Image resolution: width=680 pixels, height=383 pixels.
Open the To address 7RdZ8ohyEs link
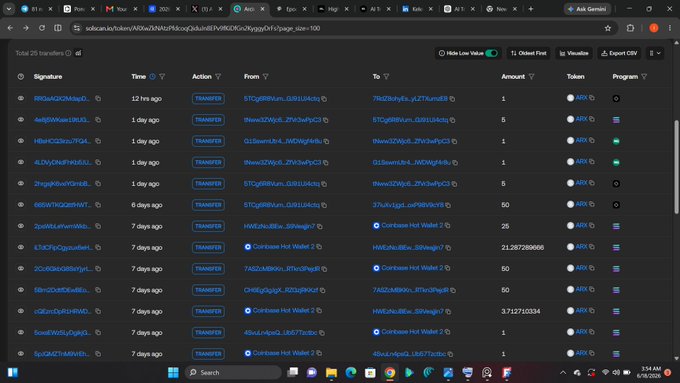point(410,99)
